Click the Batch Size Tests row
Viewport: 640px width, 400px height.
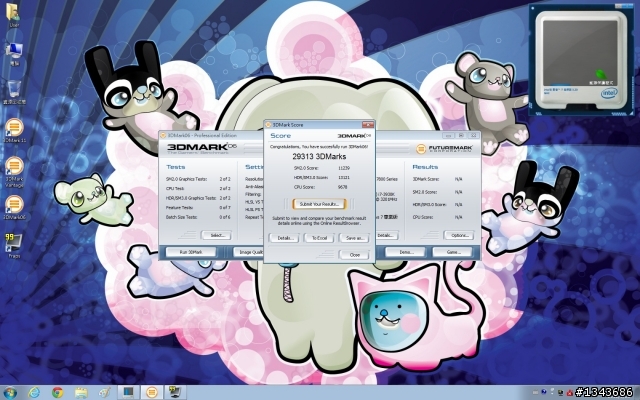point(198,217)
